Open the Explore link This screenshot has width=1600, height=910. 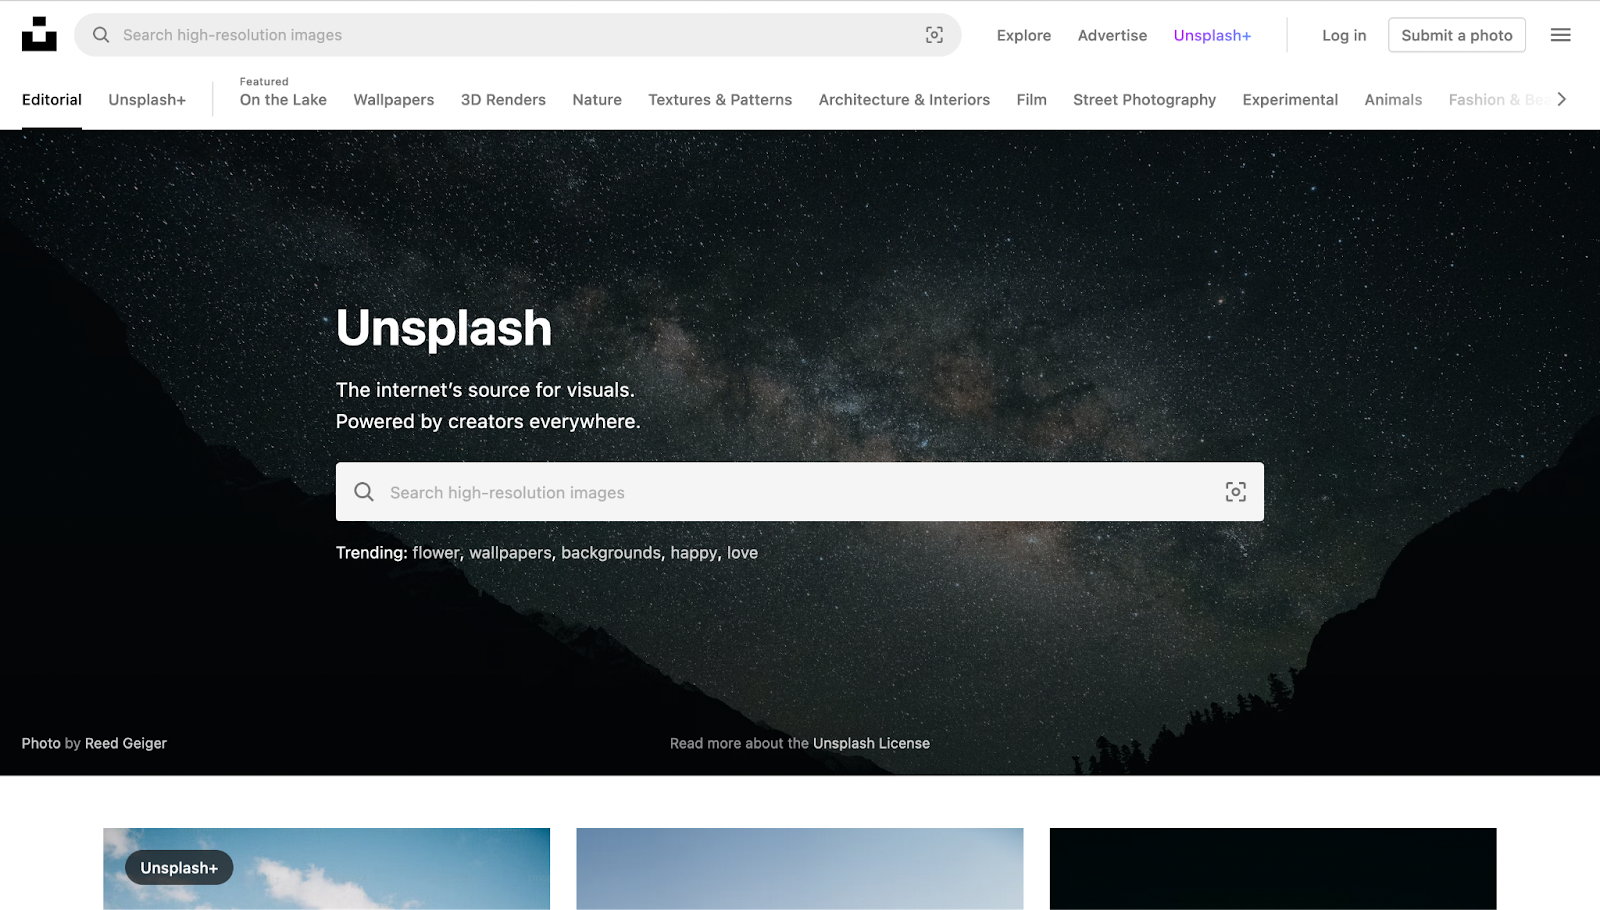1023,35
